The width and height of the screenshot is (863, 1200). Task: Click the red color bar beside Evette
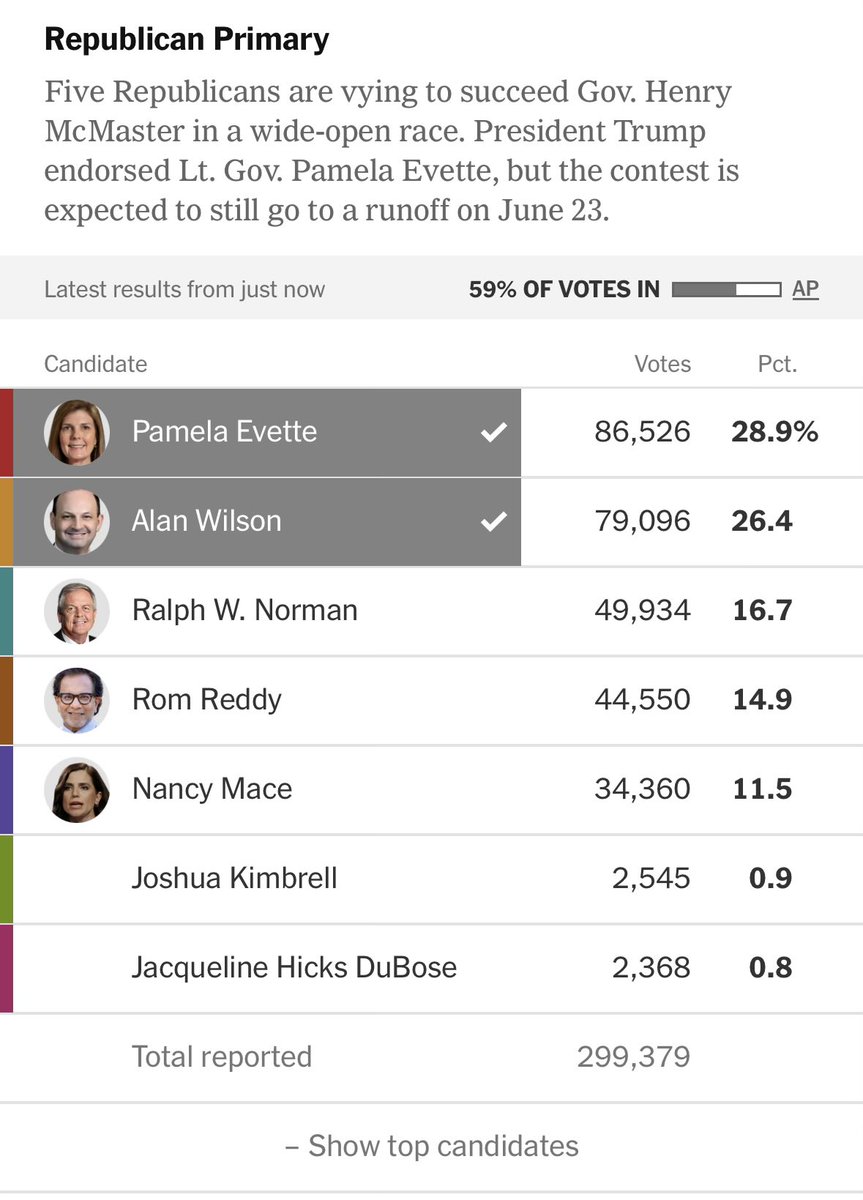(x=6, y=432)
